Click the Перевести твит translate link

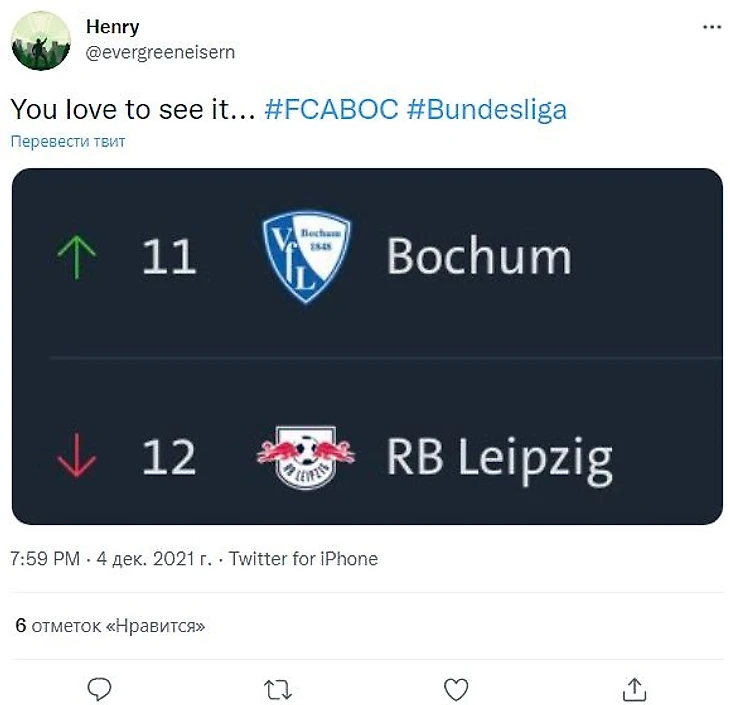(x=68, y=141)
